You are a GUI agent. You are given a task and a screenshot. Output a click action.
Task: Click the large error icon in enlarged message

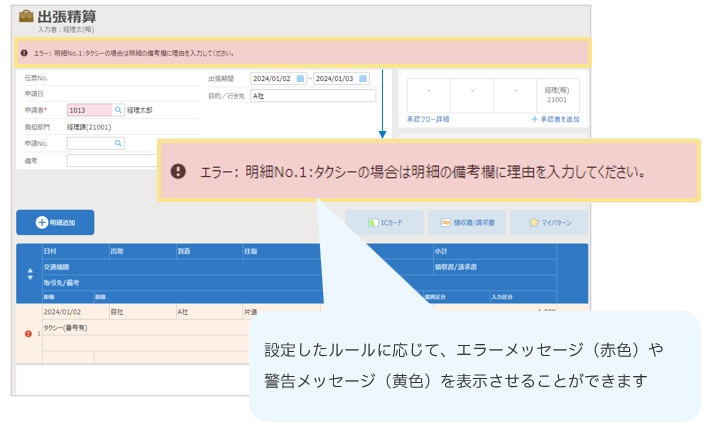point(178,171)
